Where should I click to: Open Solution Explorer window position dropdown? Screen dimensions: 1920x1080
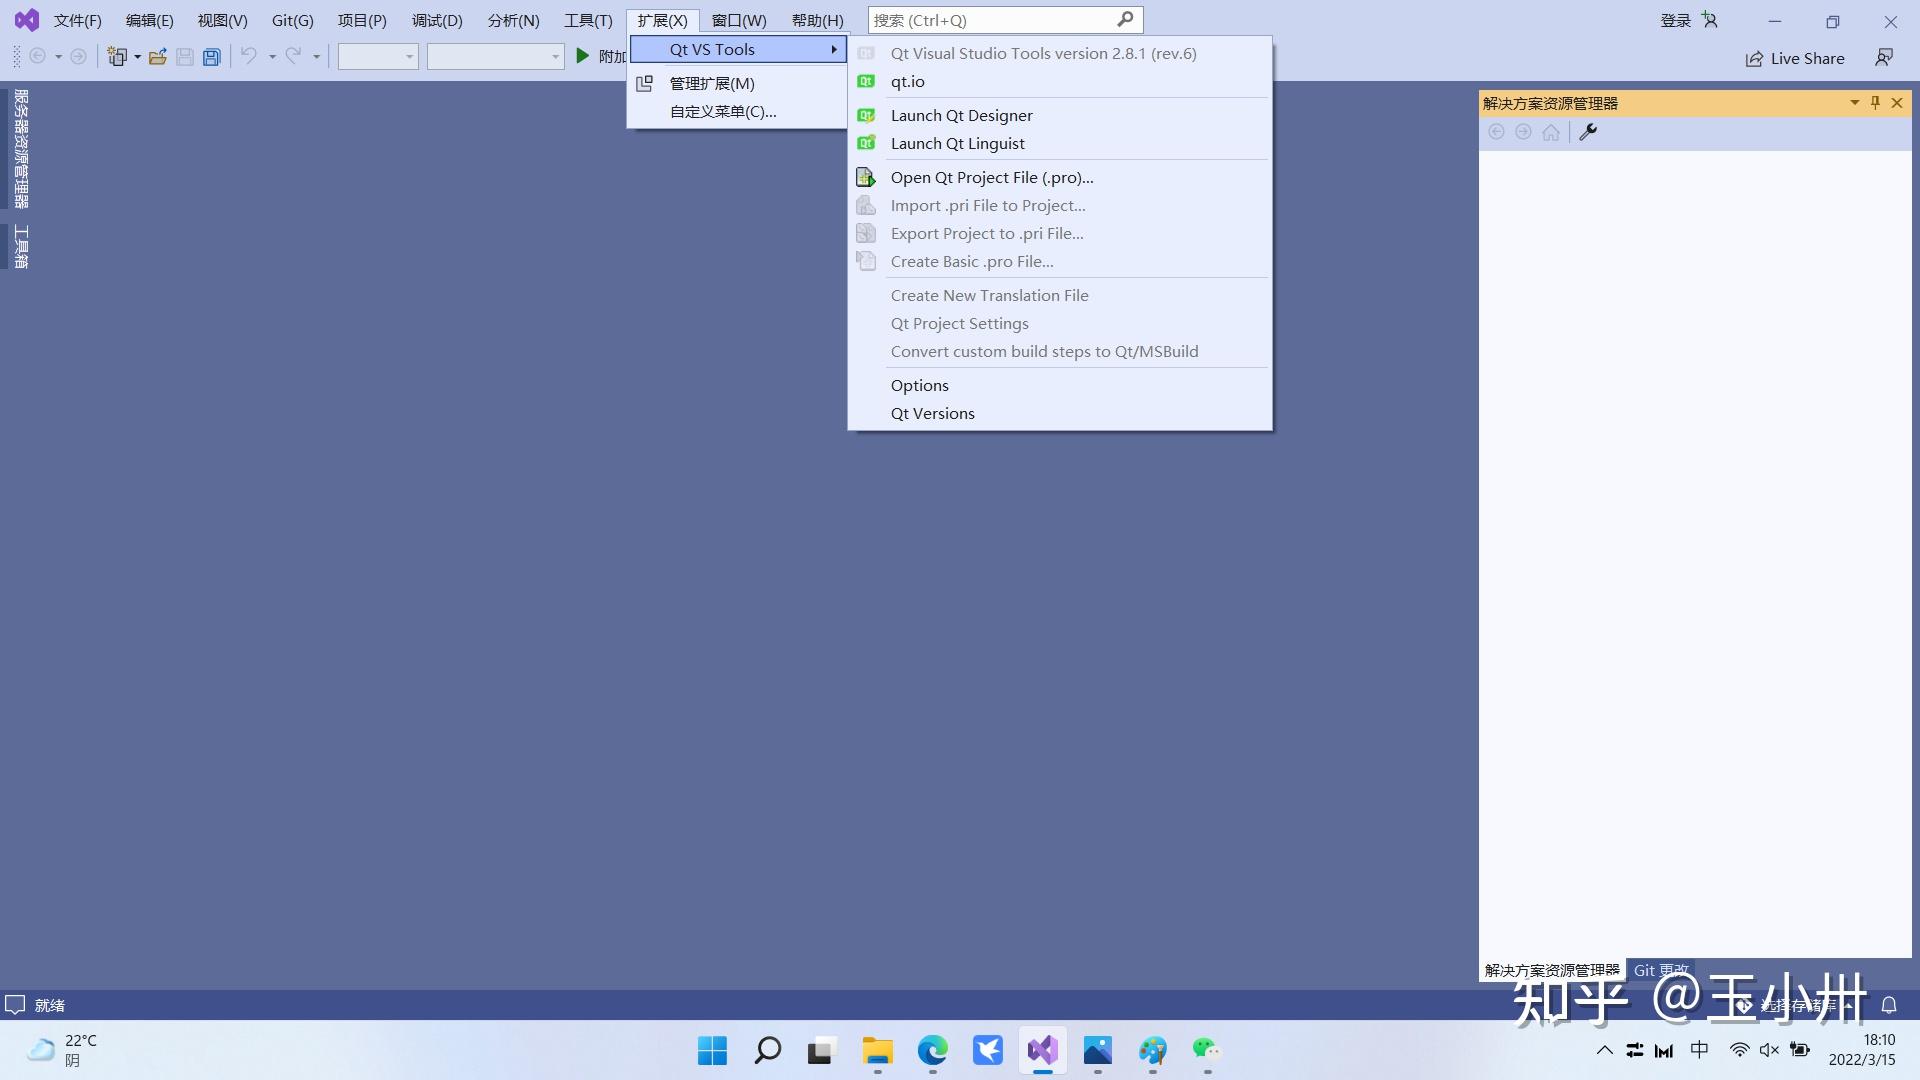[x=1854, y=103]
